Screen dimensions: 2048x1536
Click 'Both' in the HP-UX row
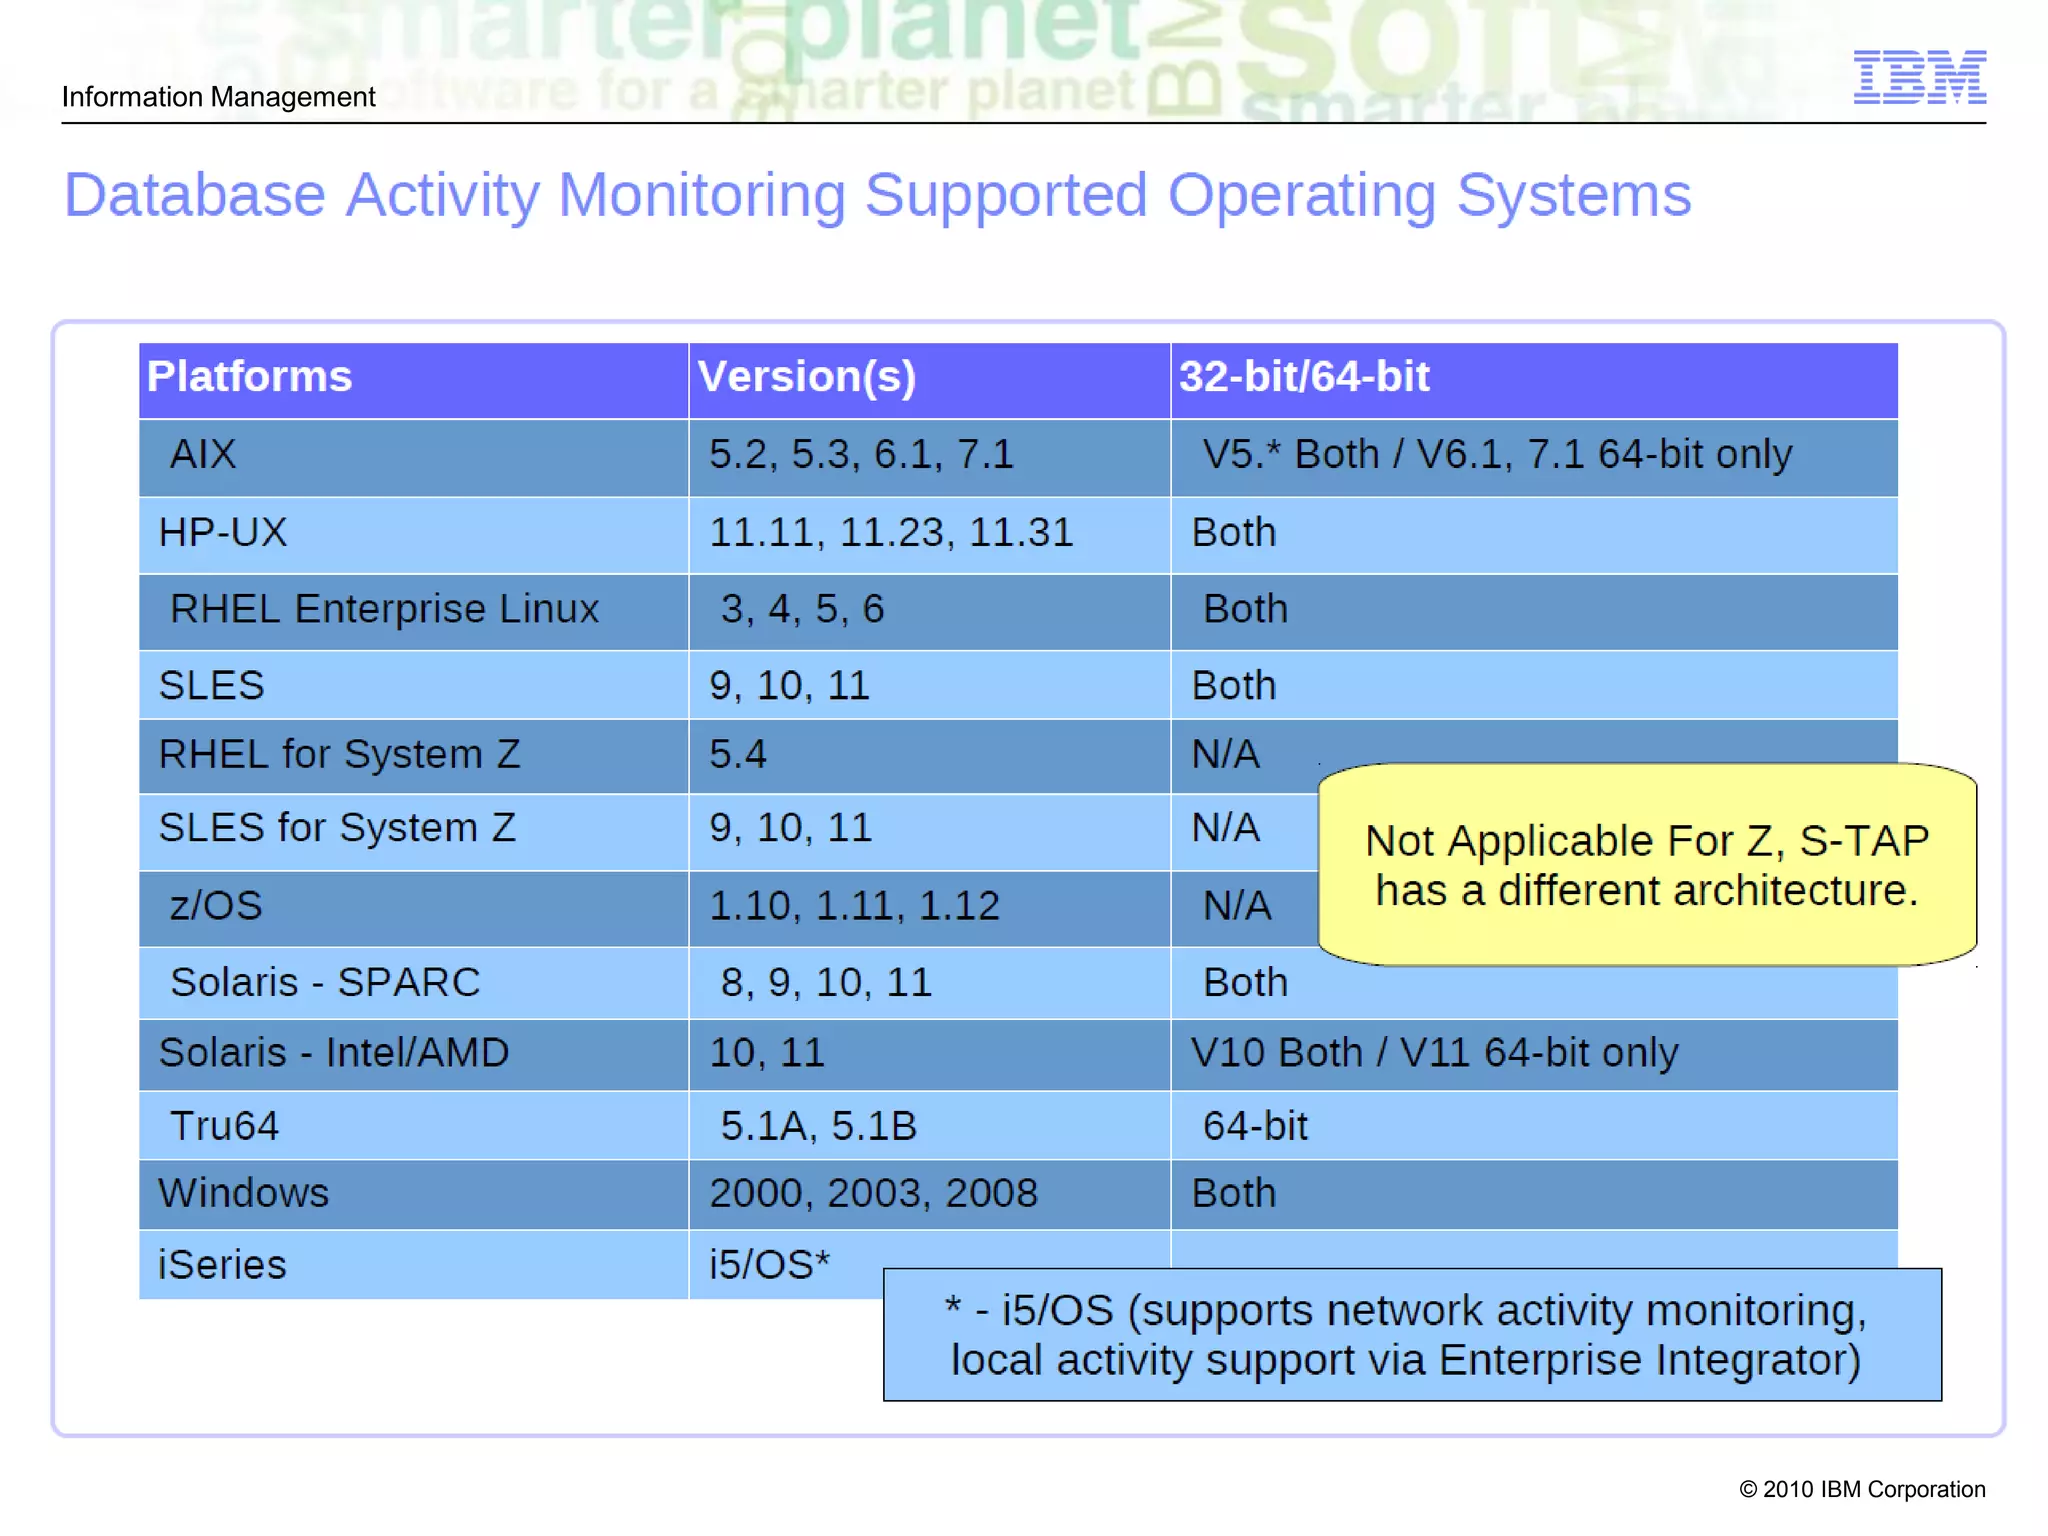coord(1234,533)
